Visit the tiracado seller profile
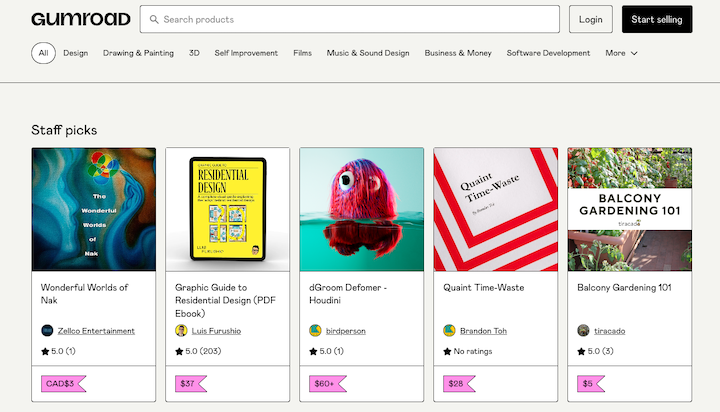The image size is (720, 412). coord(609,331)
